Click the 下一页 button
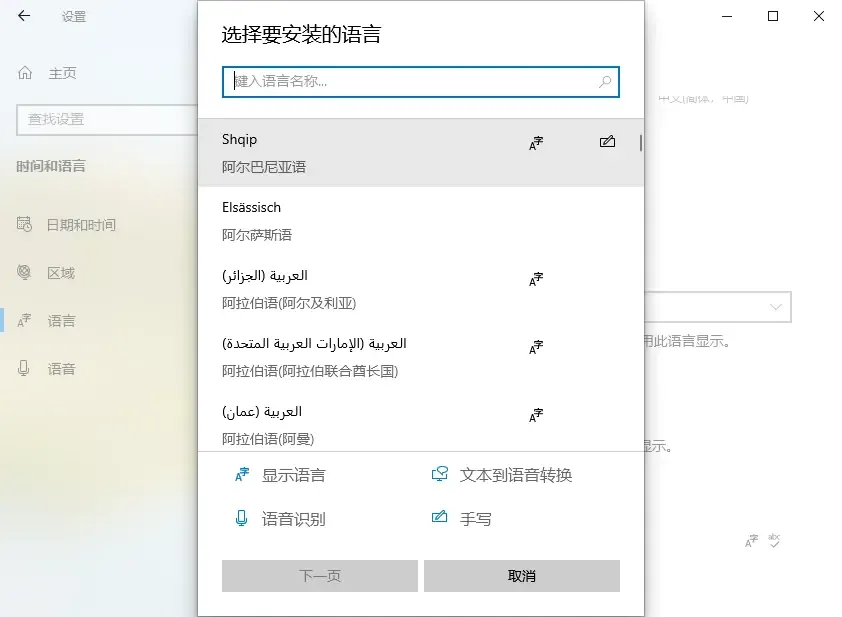842x617 pixels. pyautogui.click(x=320, y=576)
